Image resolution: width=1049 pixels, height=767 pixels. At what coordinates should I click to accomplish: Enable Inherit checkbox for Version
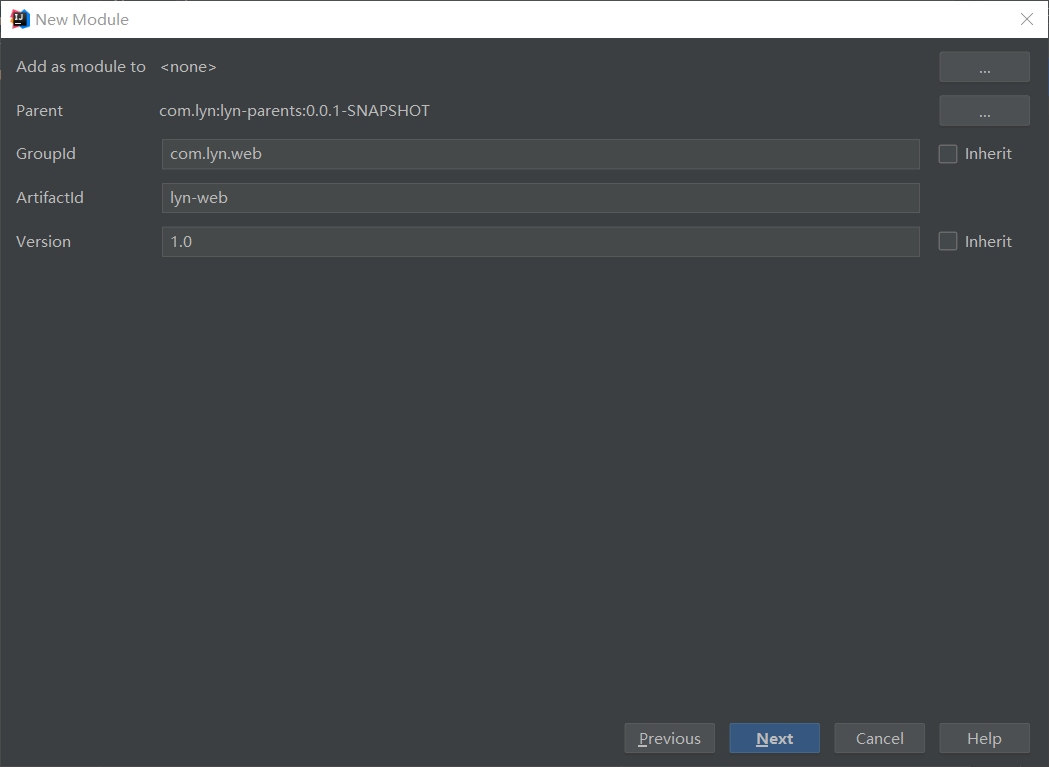[x=948, y=242]
